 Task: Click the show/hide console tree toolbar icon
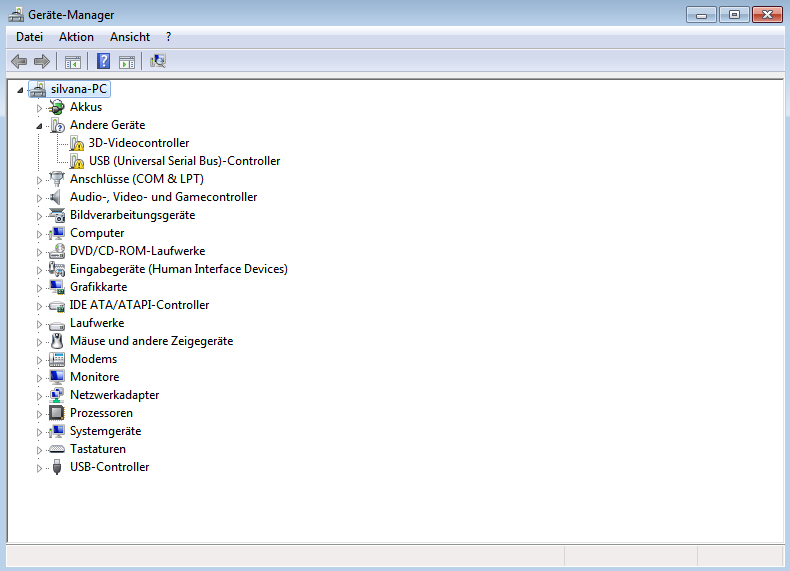(x=73, y=62)
